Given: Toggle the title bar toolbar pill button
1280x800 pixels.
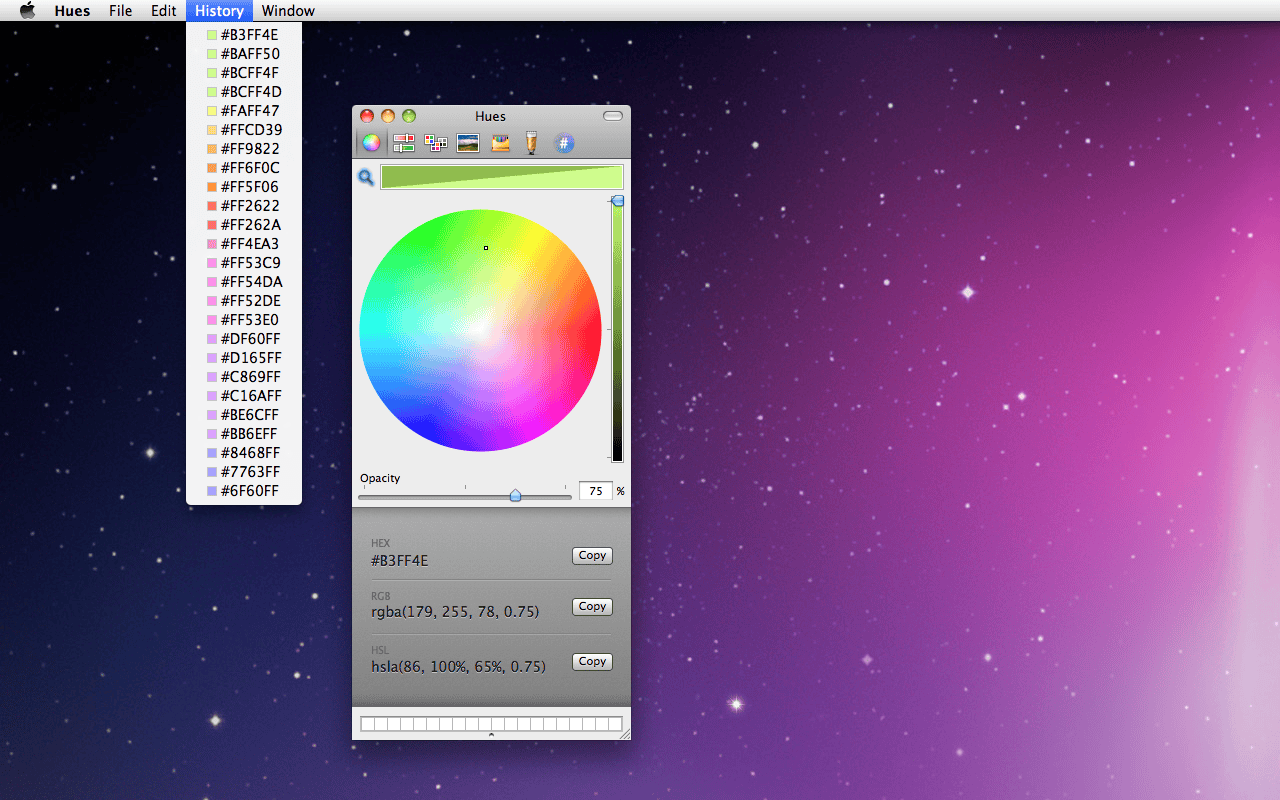Looking at the screenshot, I should click(x=611, y=115).
